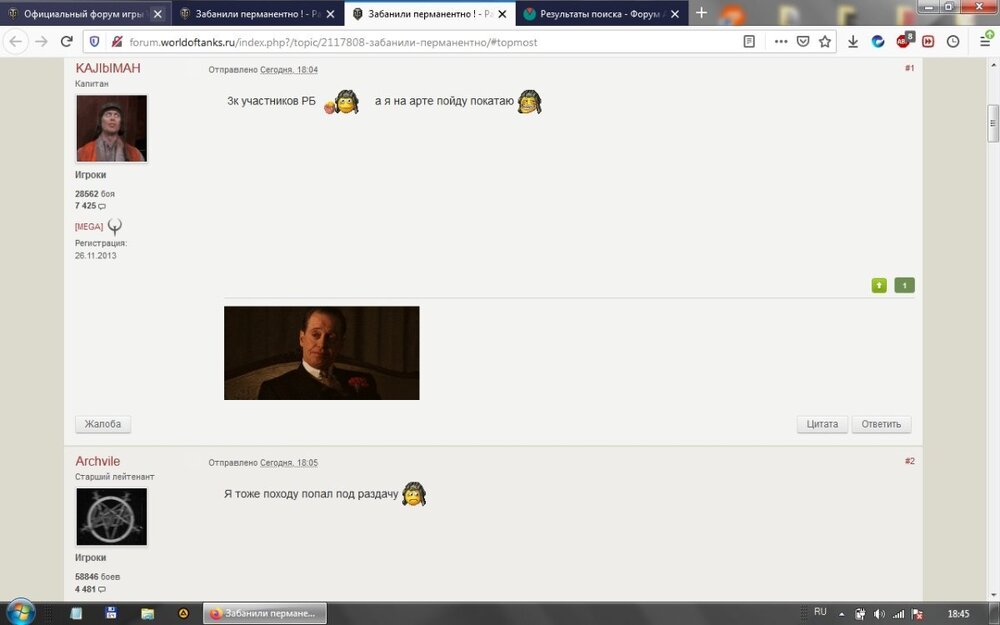
Task: Go back with the browser back arrow
Action: click(16, 41)
